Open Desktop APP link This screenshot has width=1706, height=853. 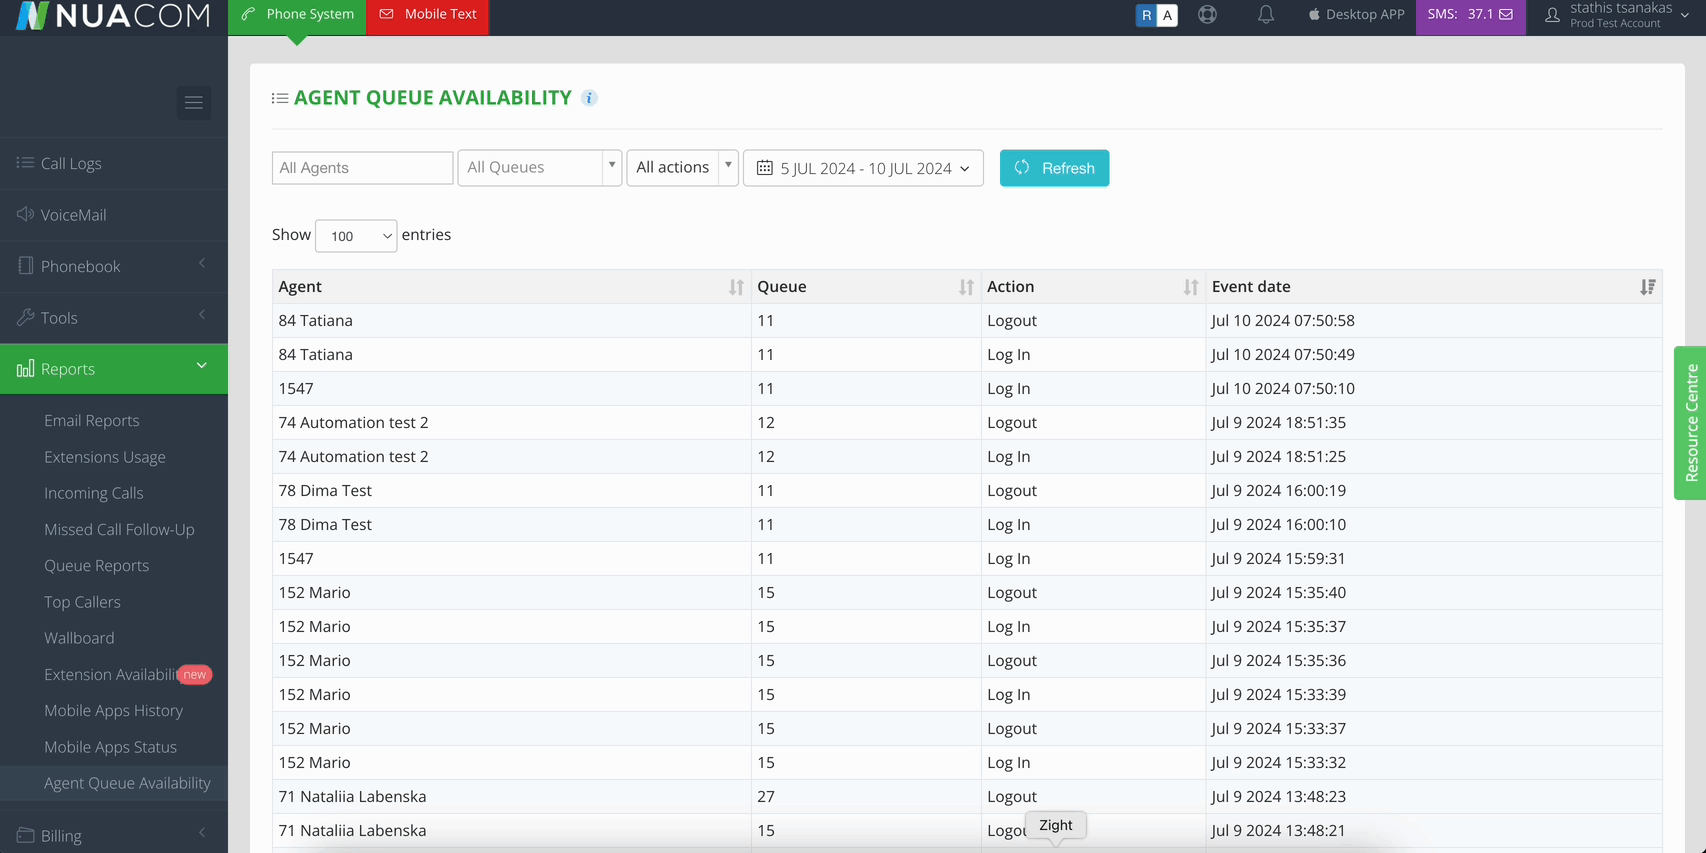(1356, 14)
